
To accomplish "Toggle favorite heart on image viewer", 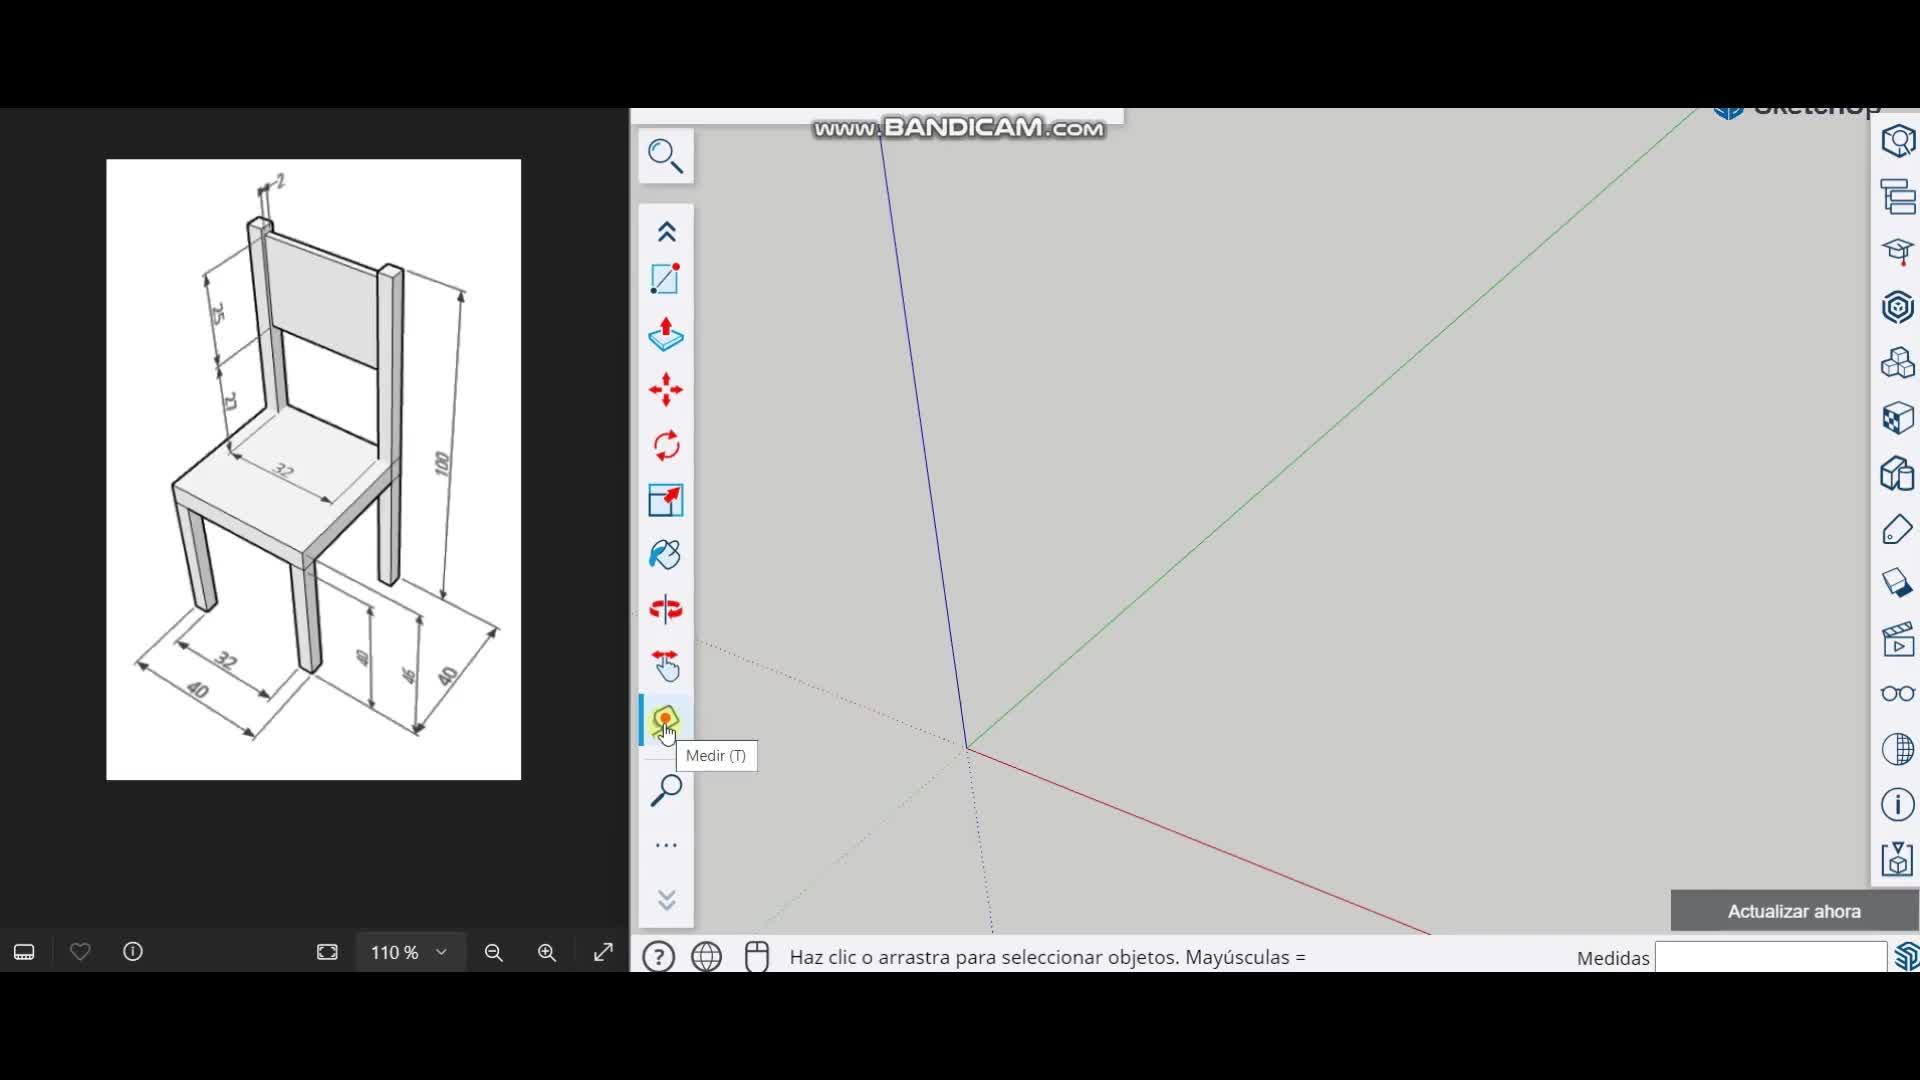I will coord(80,952).
